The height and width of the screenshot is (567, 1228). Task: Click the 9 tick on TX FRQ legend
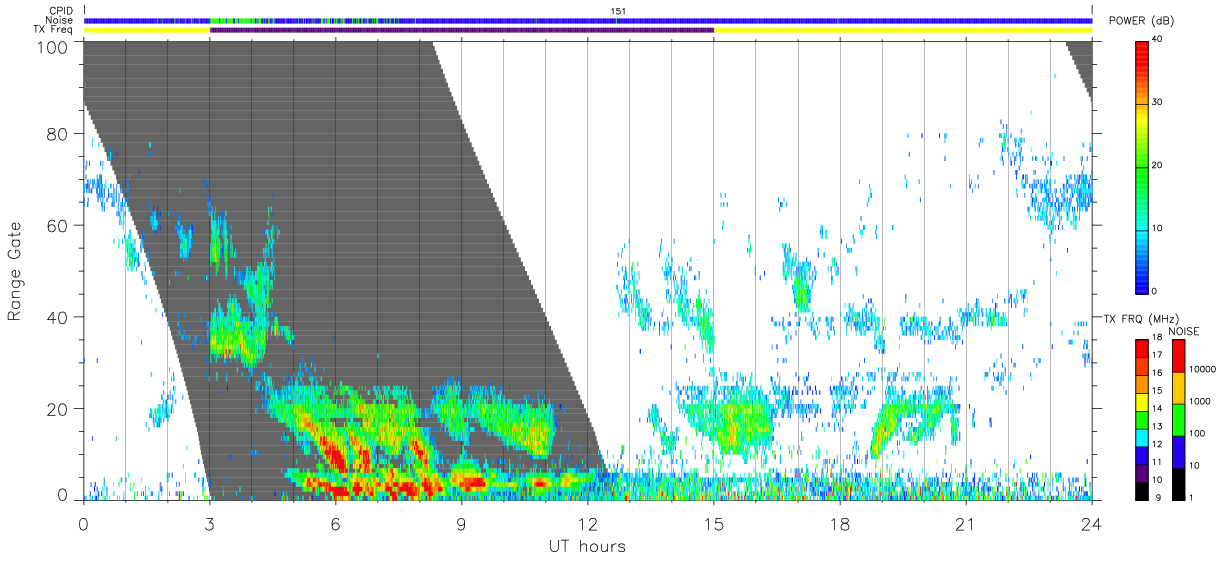(x=1156, y=497)
